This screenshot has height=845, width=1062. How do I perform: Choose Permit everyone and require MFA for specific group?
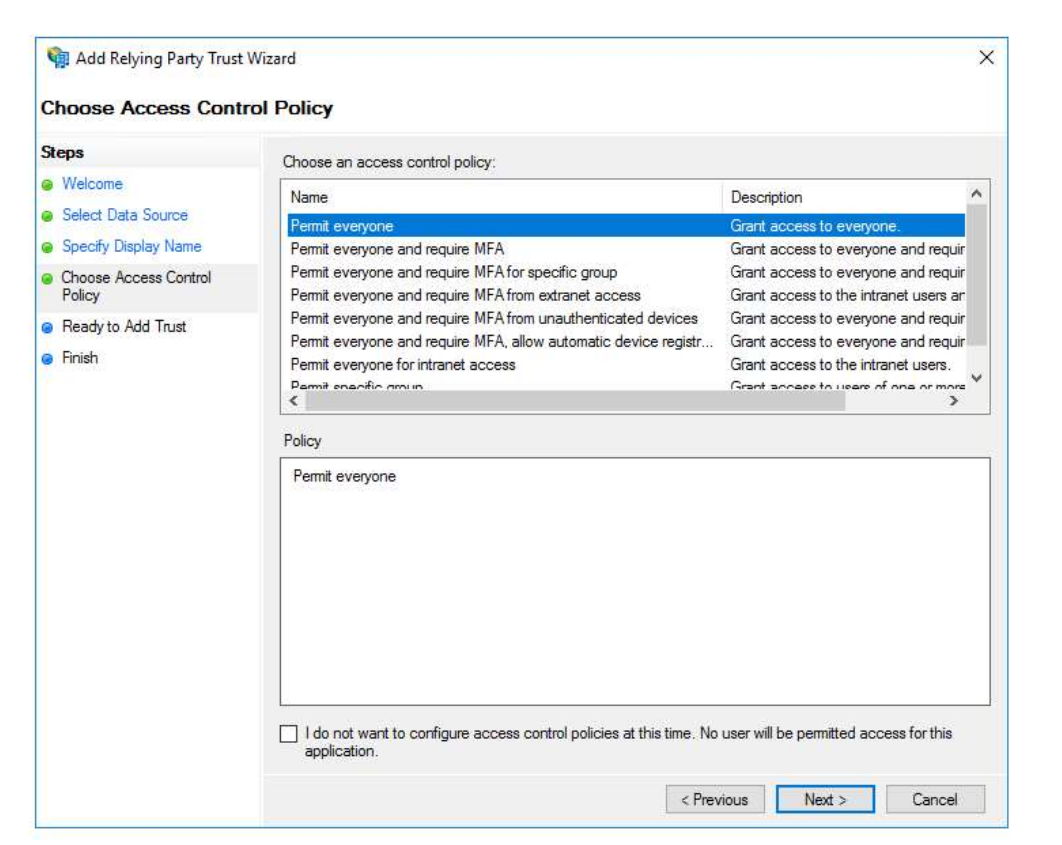(452, 272)
